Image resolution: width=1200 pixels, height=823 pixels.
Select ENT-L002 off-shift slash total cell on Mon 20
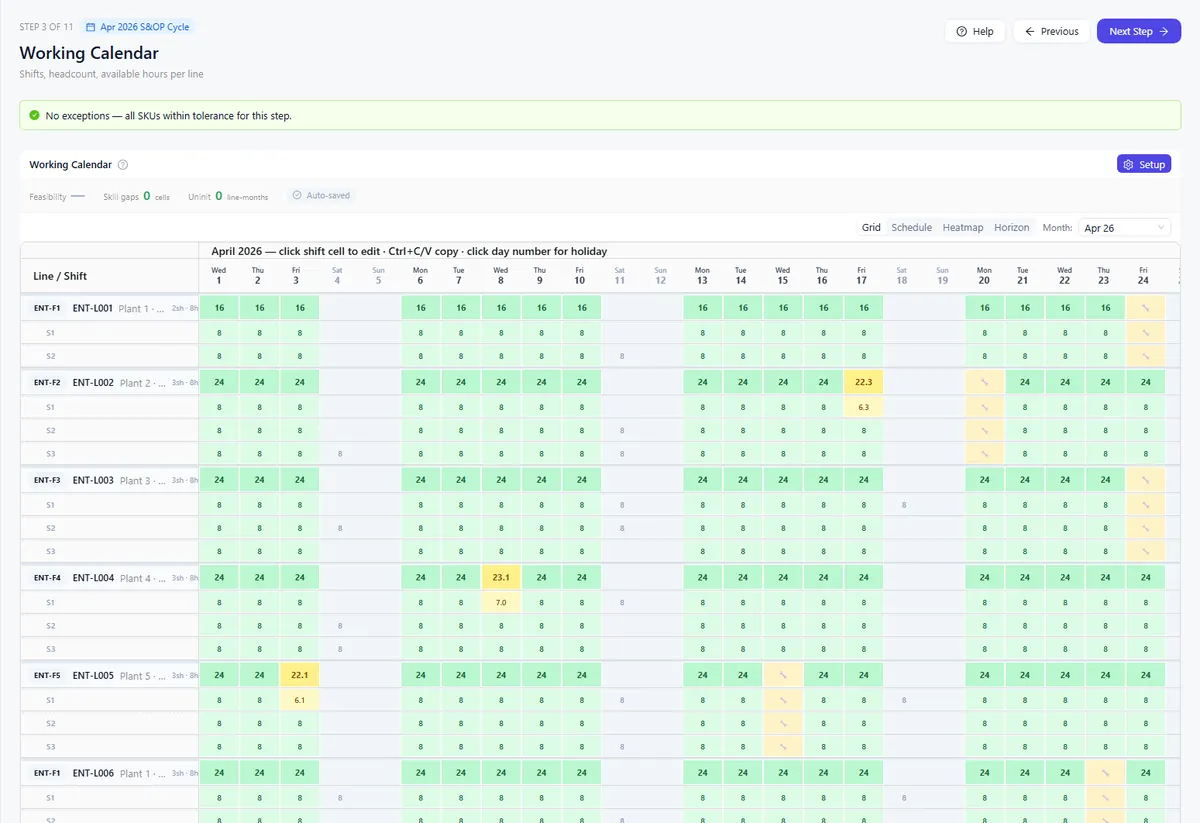point(985,382)
